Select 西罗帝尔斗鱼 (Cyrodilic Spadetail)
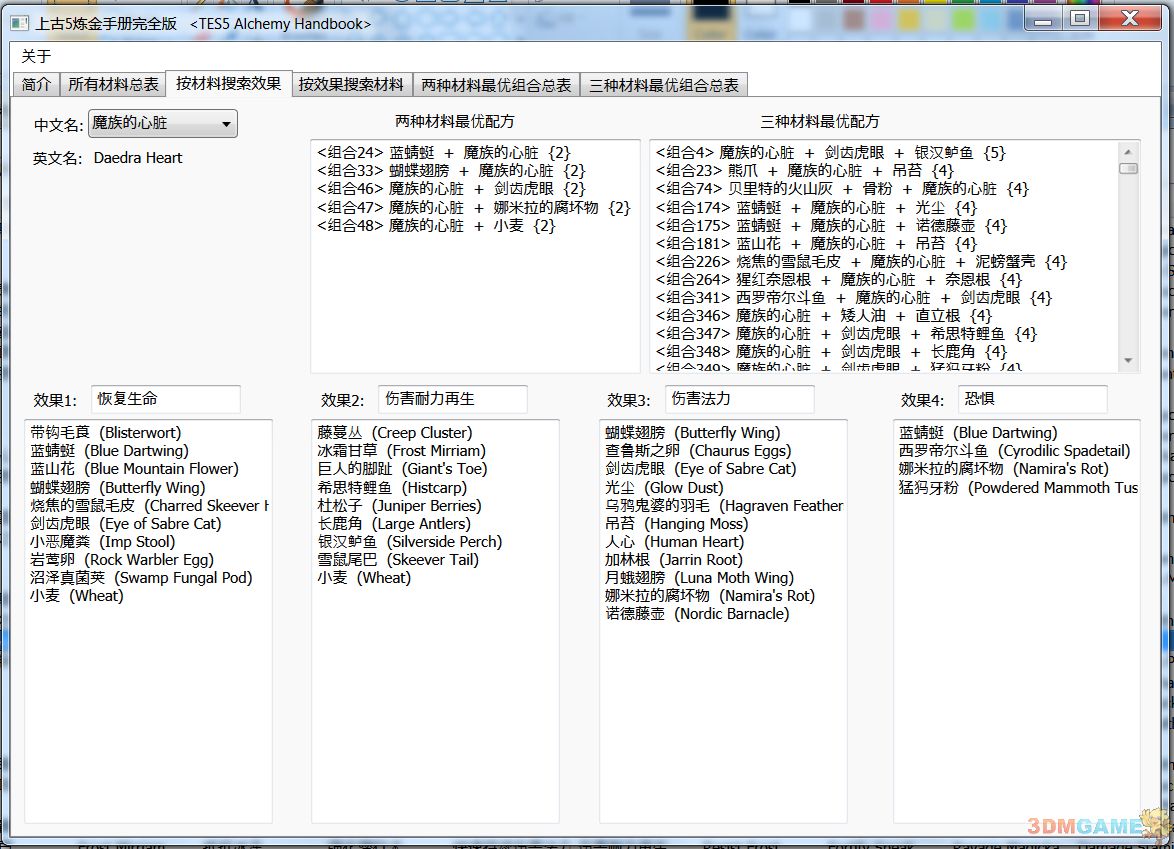 point(1015,451)
